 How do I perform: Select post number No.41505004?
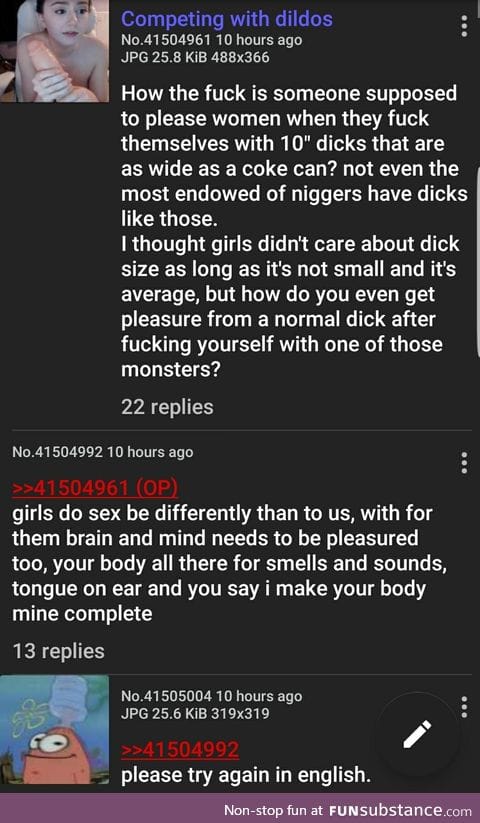[x=166, y=697]
